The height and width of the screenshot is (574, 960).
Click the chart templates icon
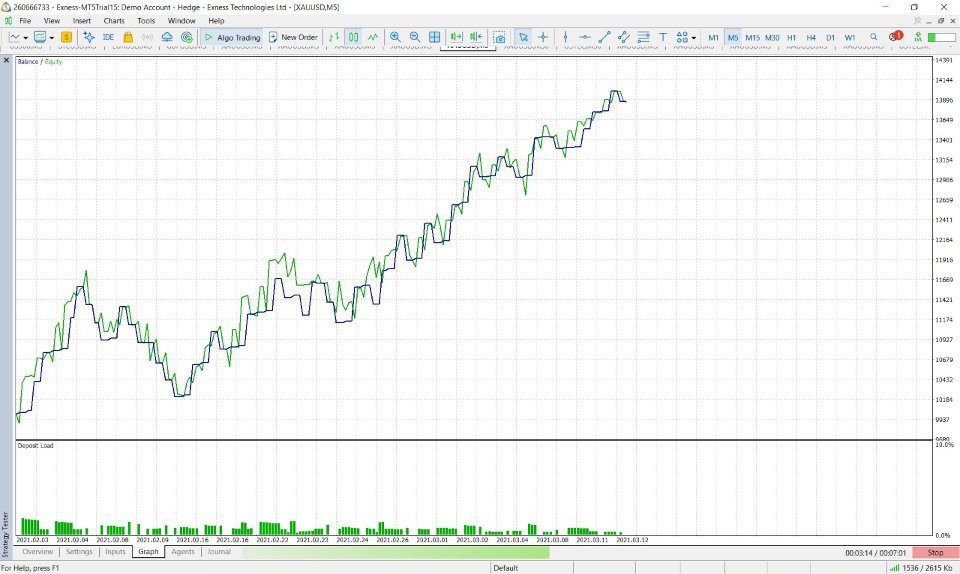pos(40,37)
